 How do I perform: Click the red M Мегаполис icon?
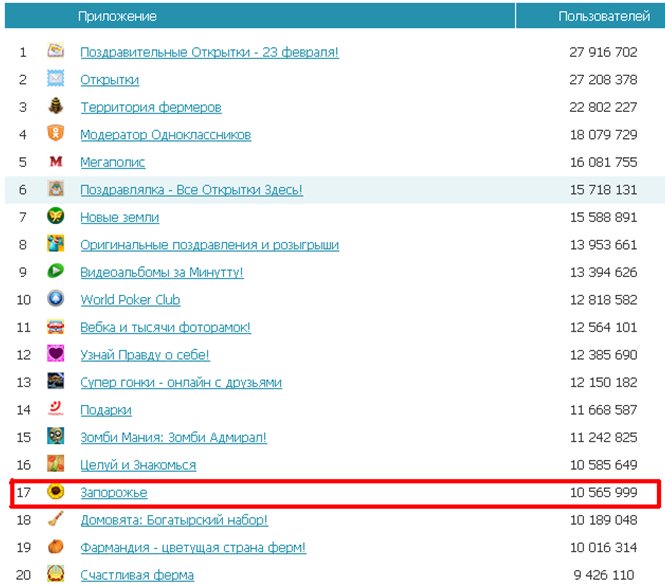pyautogui.click(x=56, y=162)
